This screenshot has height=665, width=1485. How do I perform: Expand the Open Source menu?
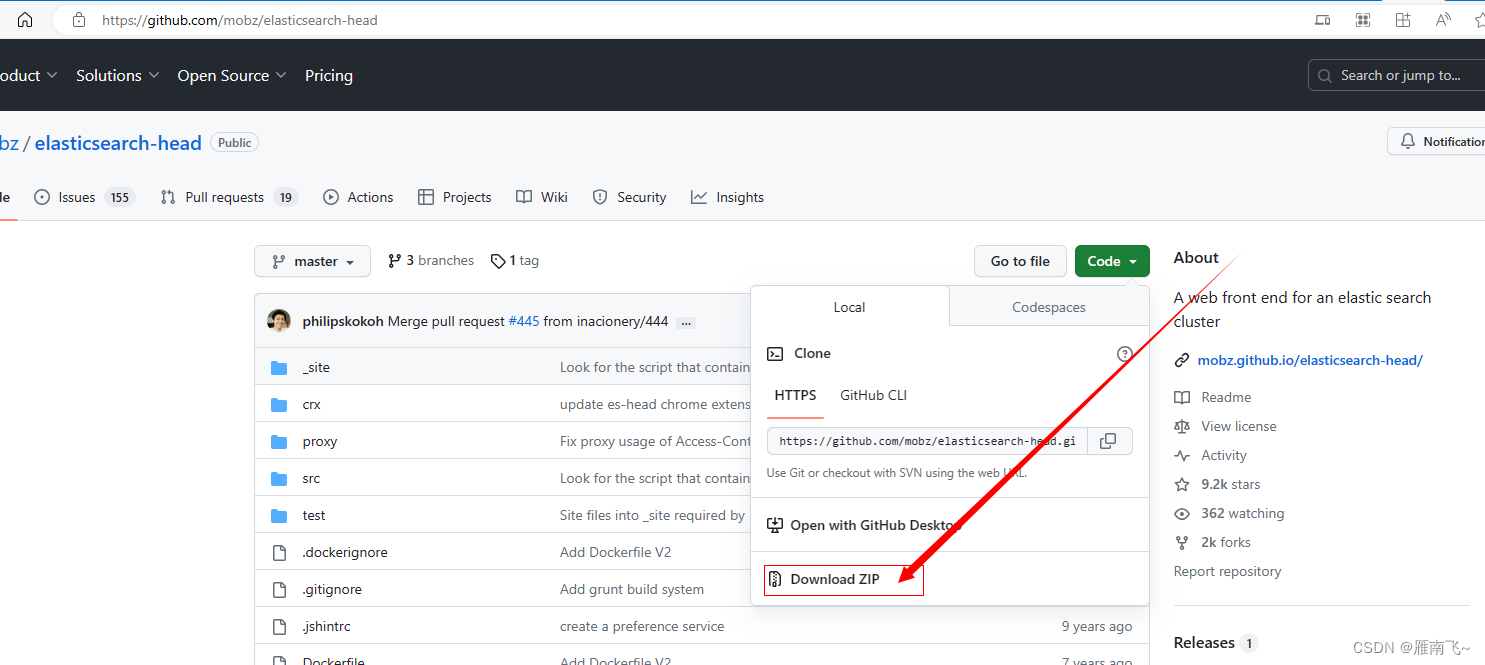coord(232,75)
